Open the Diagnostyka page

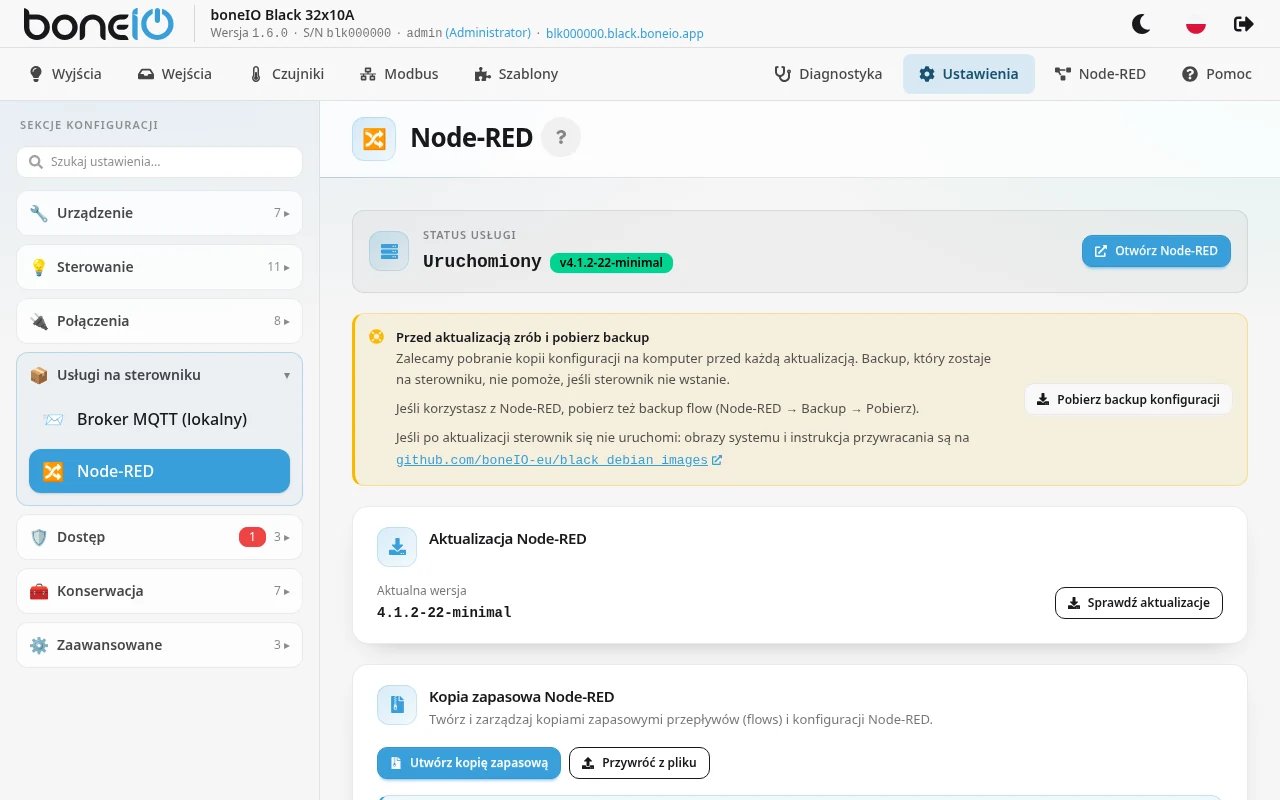click(x=828, y=74)
